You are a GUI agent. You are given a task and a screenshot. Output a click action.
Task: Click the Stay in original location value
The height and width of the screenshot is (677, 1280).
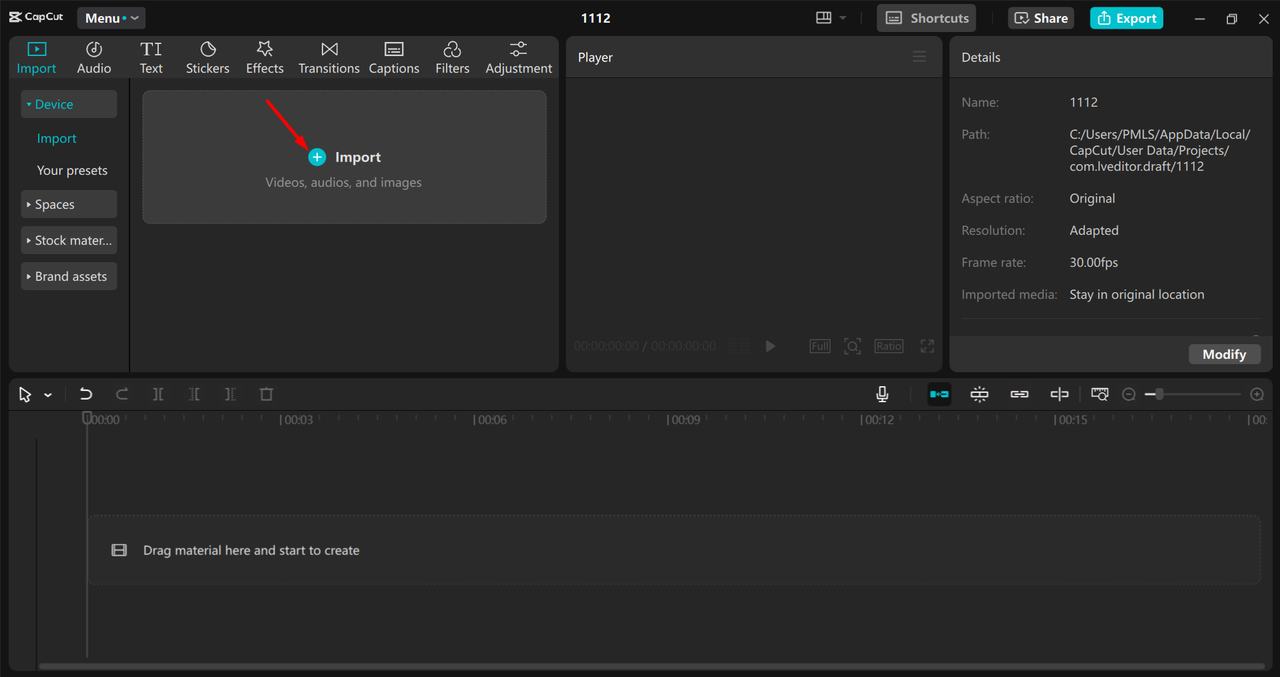pyautogui.click(x=1137, y=294)
